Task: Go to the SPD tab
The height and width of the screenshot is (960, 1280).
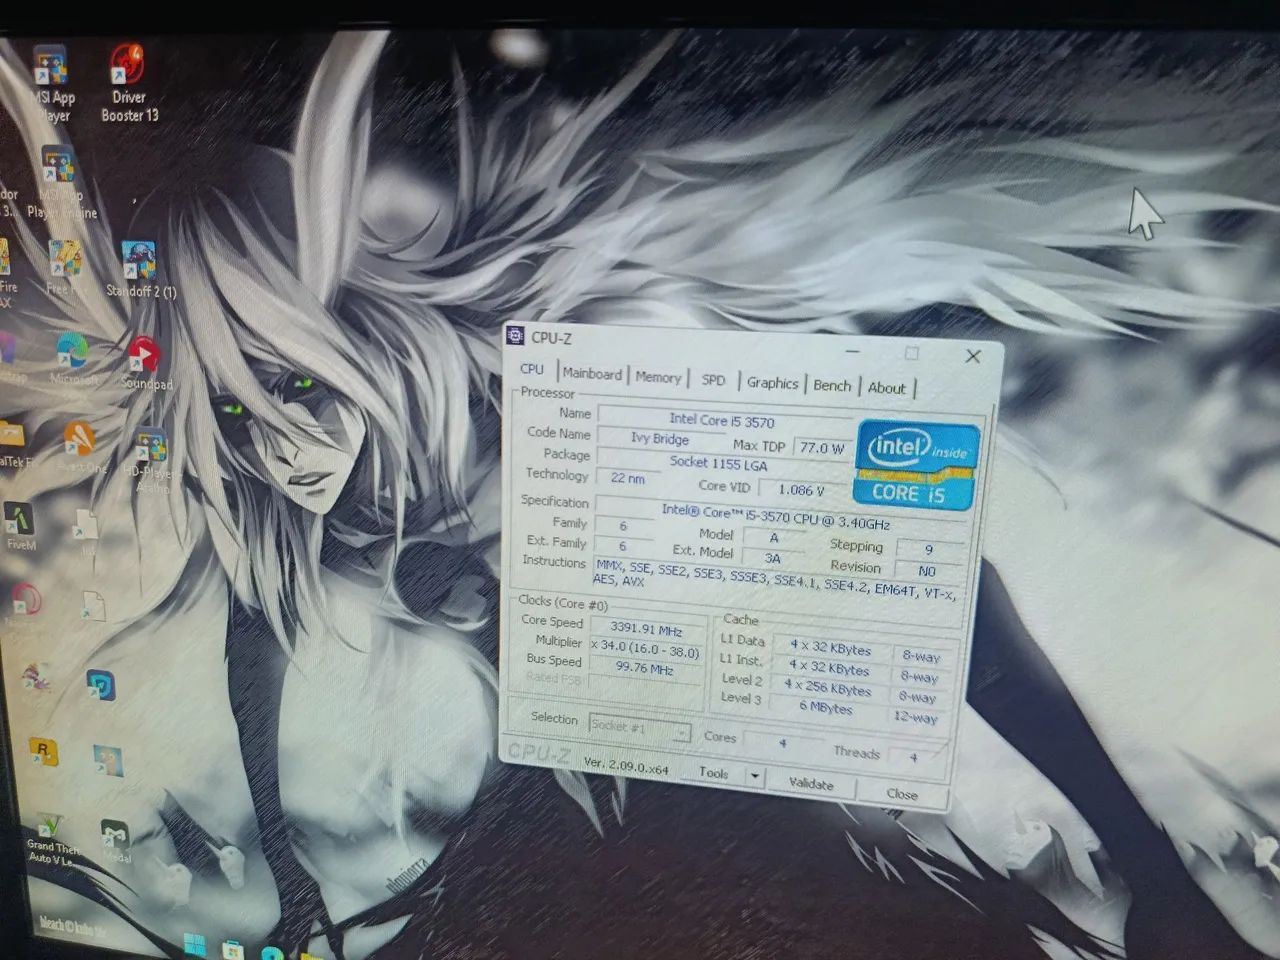Action: [713, 380]
